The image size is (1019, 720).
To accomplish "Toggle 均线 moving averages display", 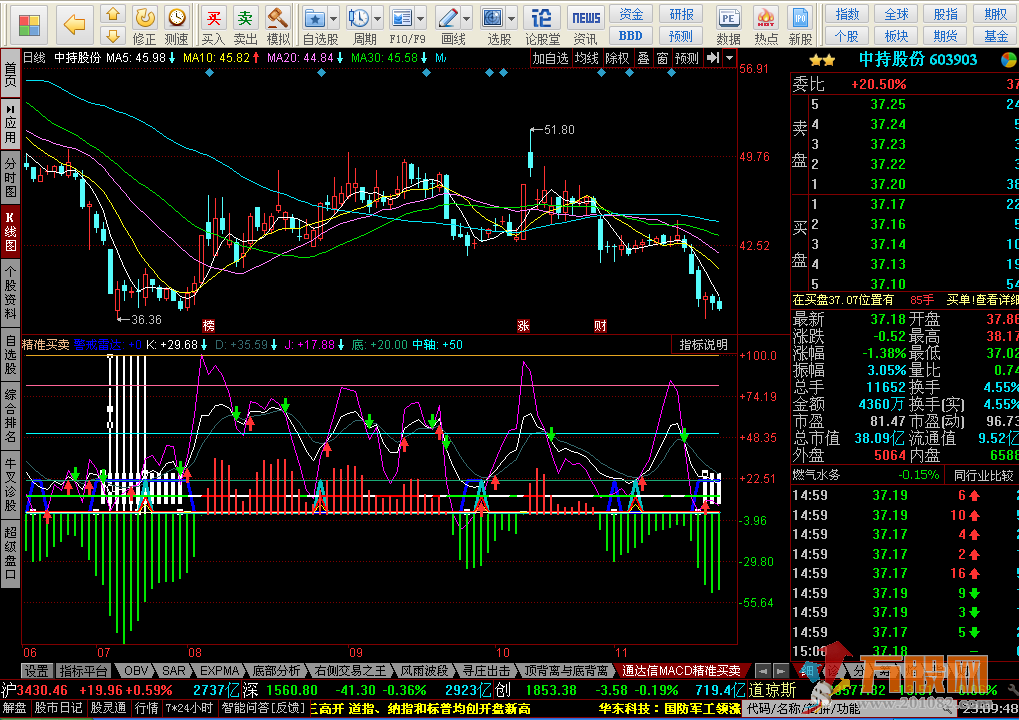I will coord(587,58).
